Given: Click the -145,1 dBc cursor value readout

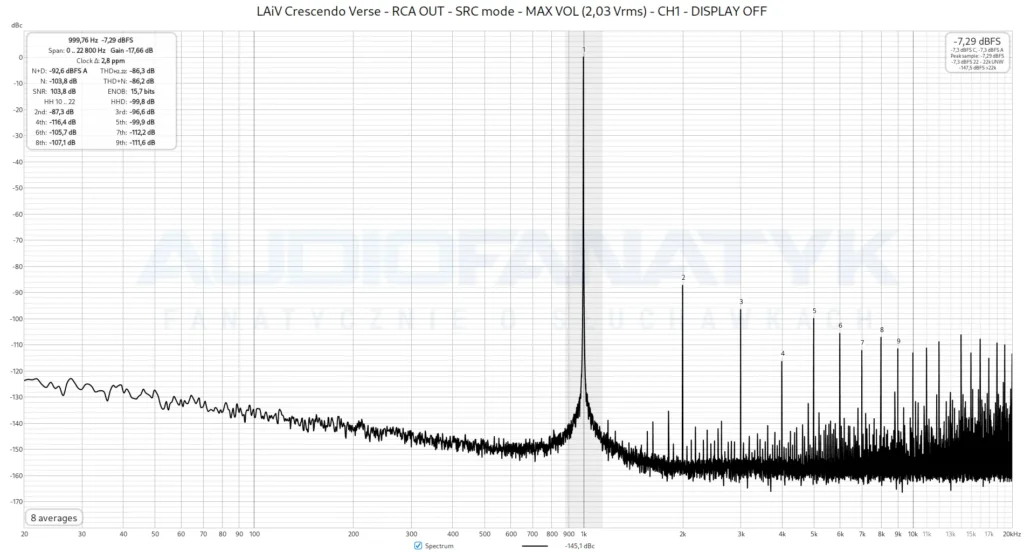Looking at the screenshot, I should coord(580,545).
